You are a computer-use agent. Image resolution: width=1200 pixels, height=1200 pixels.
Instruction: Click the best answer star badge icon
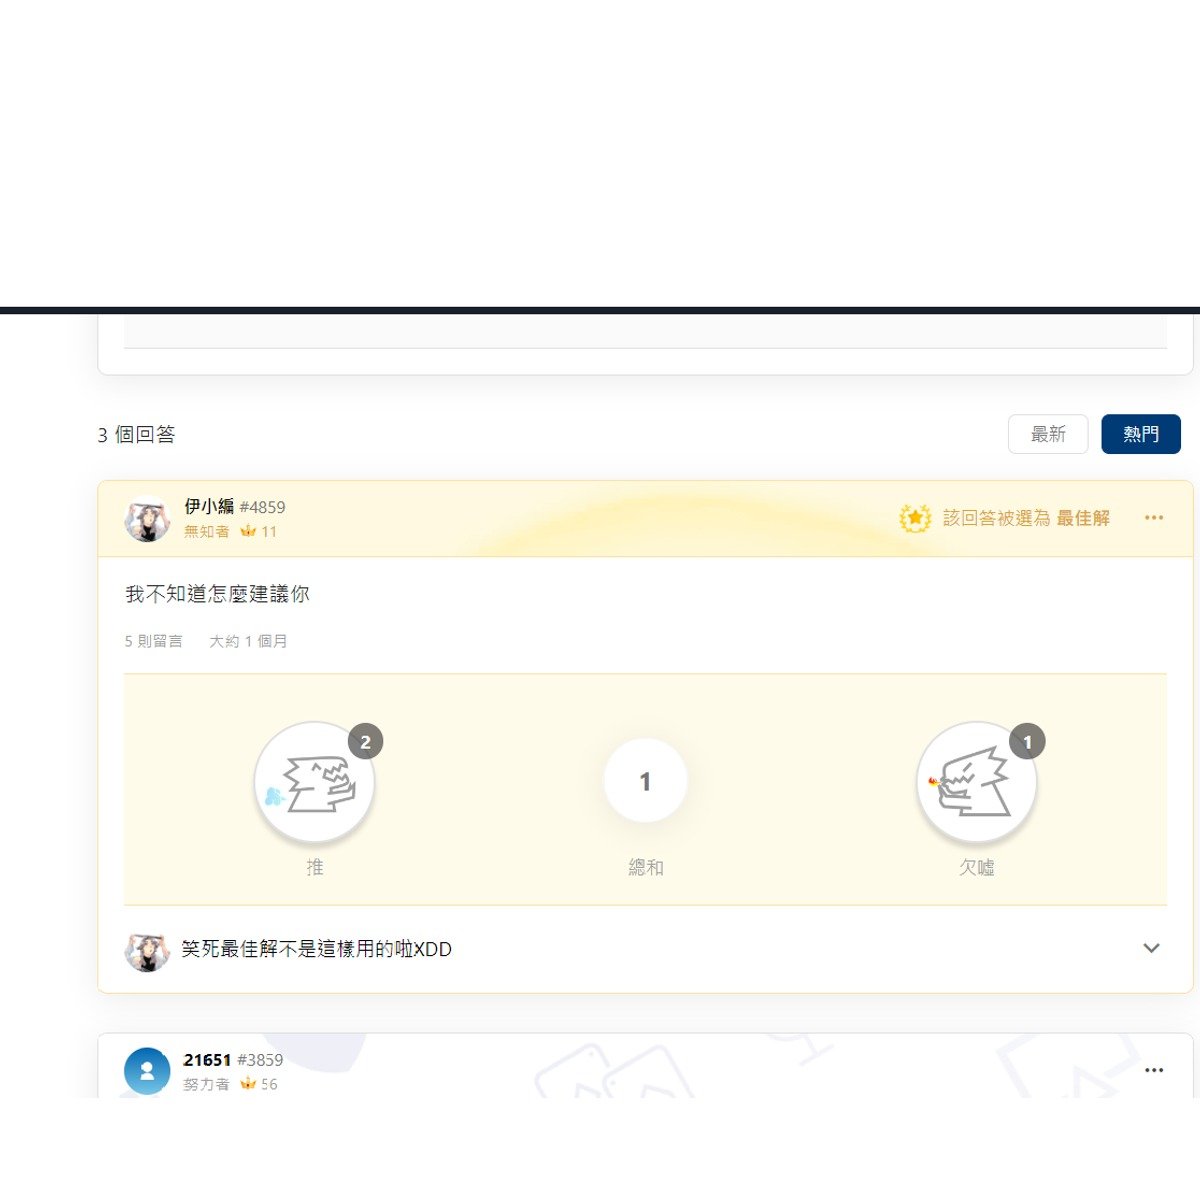pos(914,518)
